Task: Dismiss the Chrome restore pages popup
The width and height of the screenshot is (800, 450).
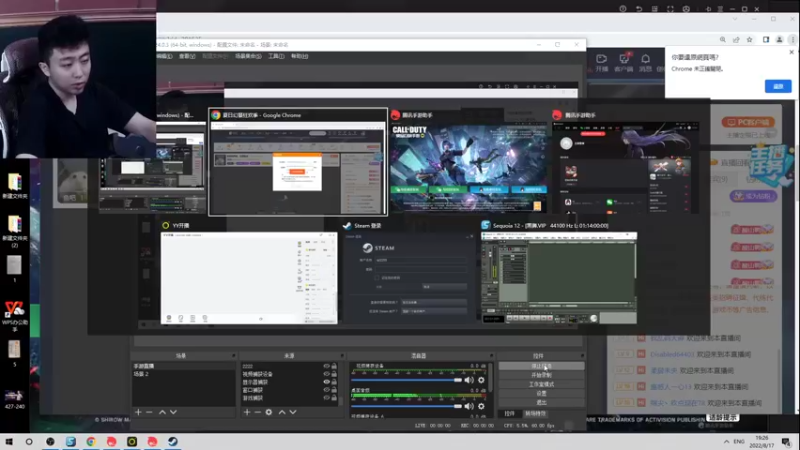Action: click(x=791, y=52)
